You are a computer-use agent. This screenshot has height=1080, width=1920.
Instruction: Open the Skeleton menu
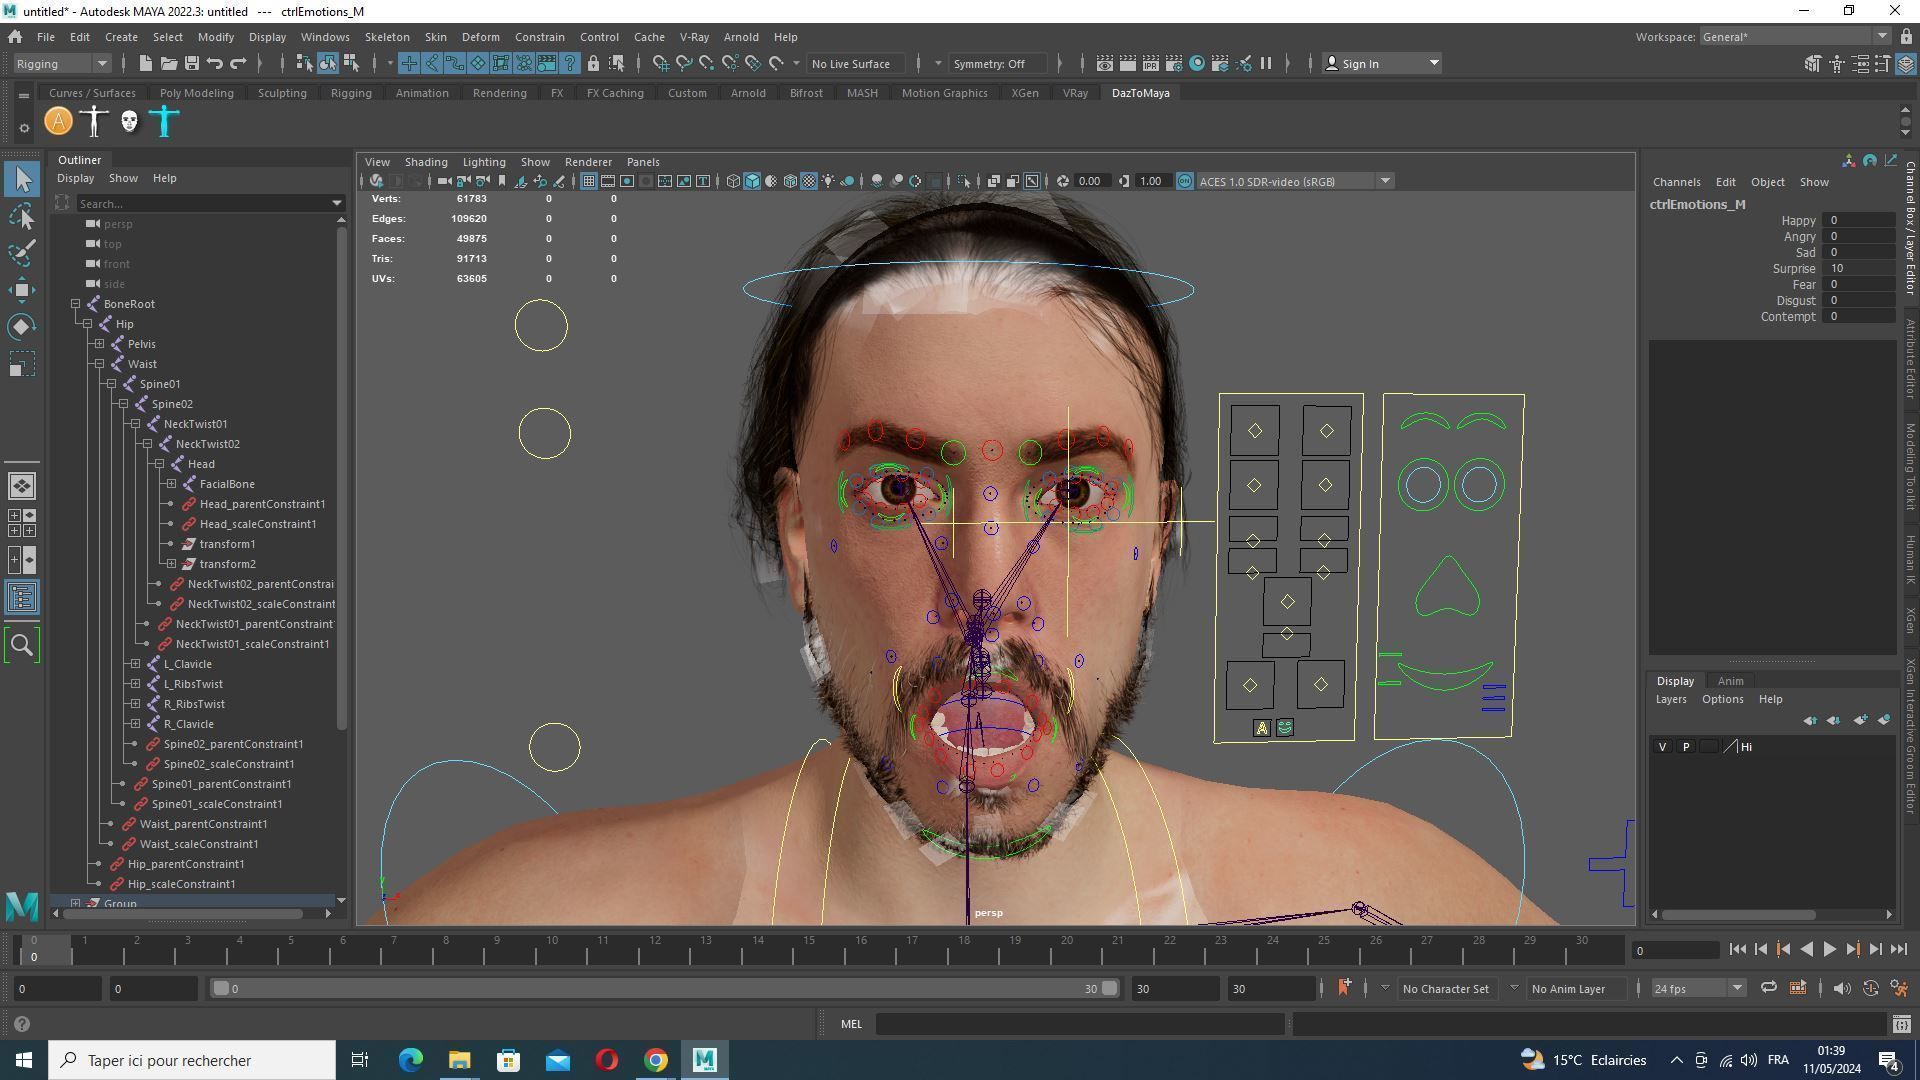[386, 37]
